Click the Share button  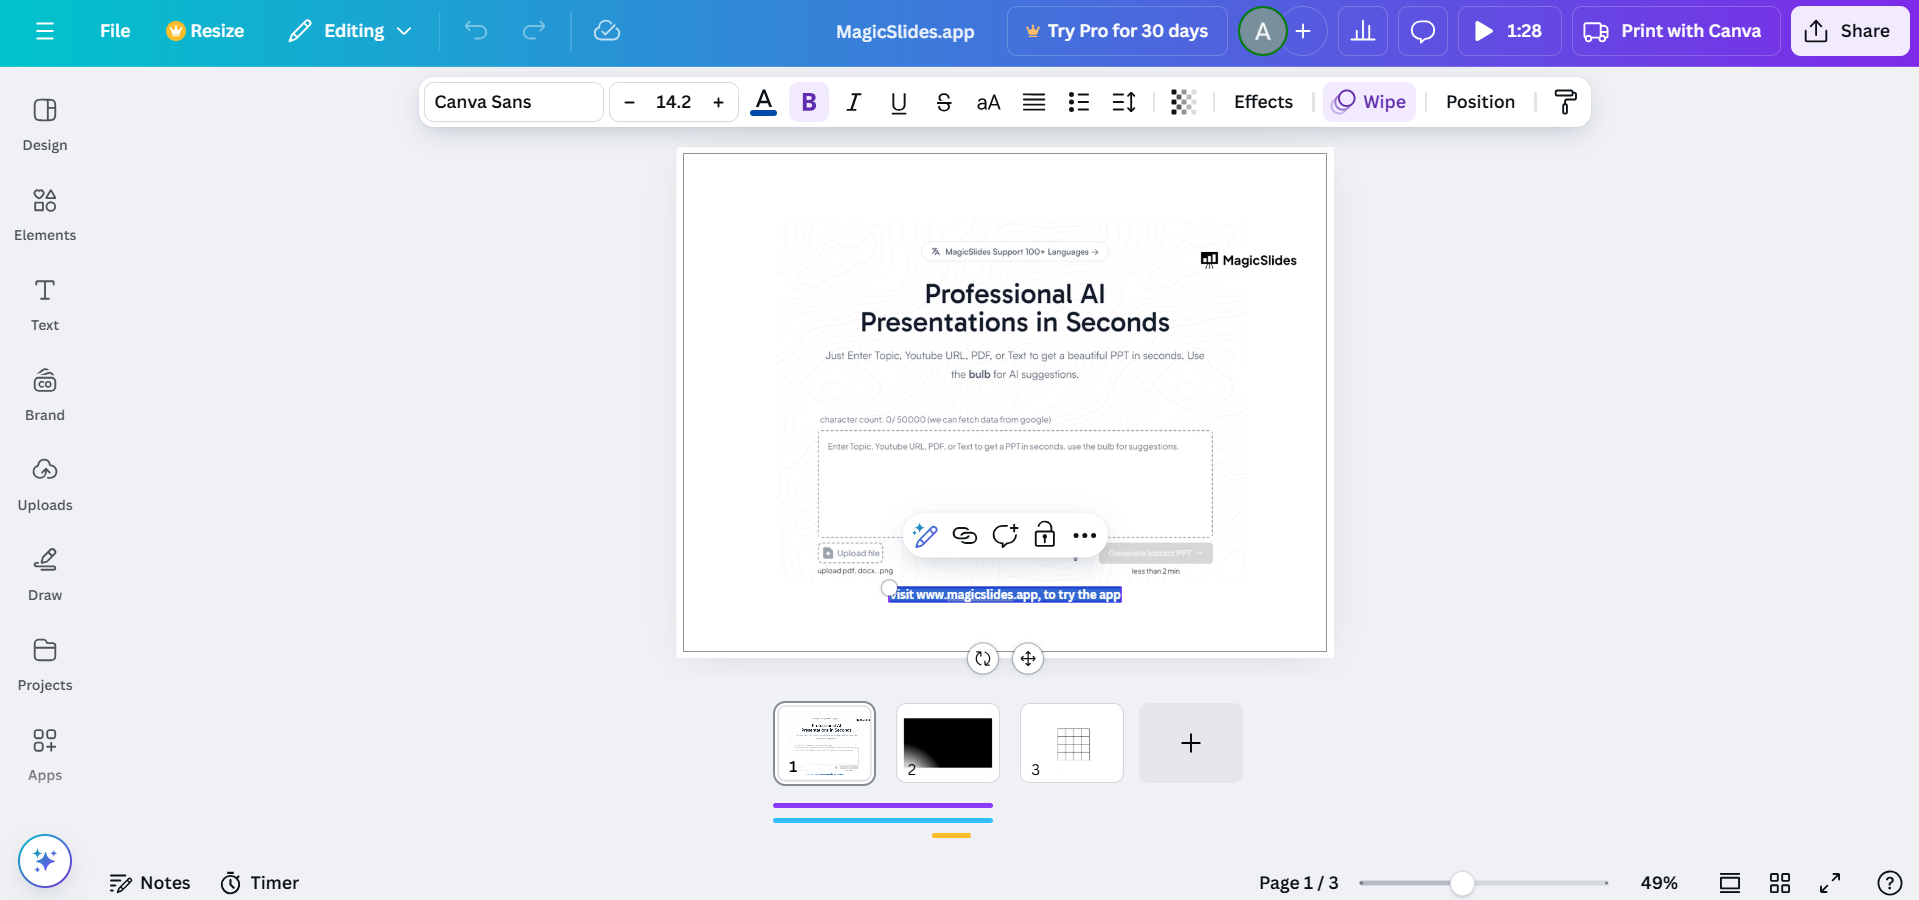coord(1849,31)
